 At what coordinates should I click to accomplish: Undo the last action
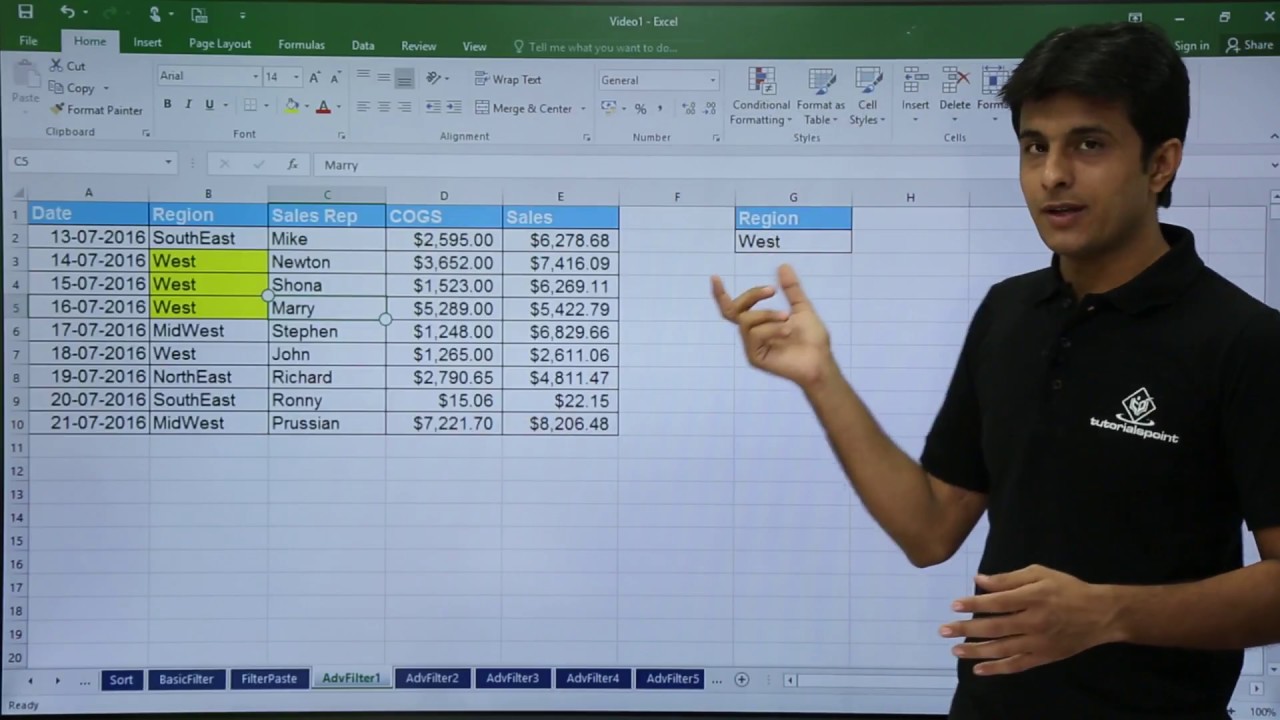point(67,12)
